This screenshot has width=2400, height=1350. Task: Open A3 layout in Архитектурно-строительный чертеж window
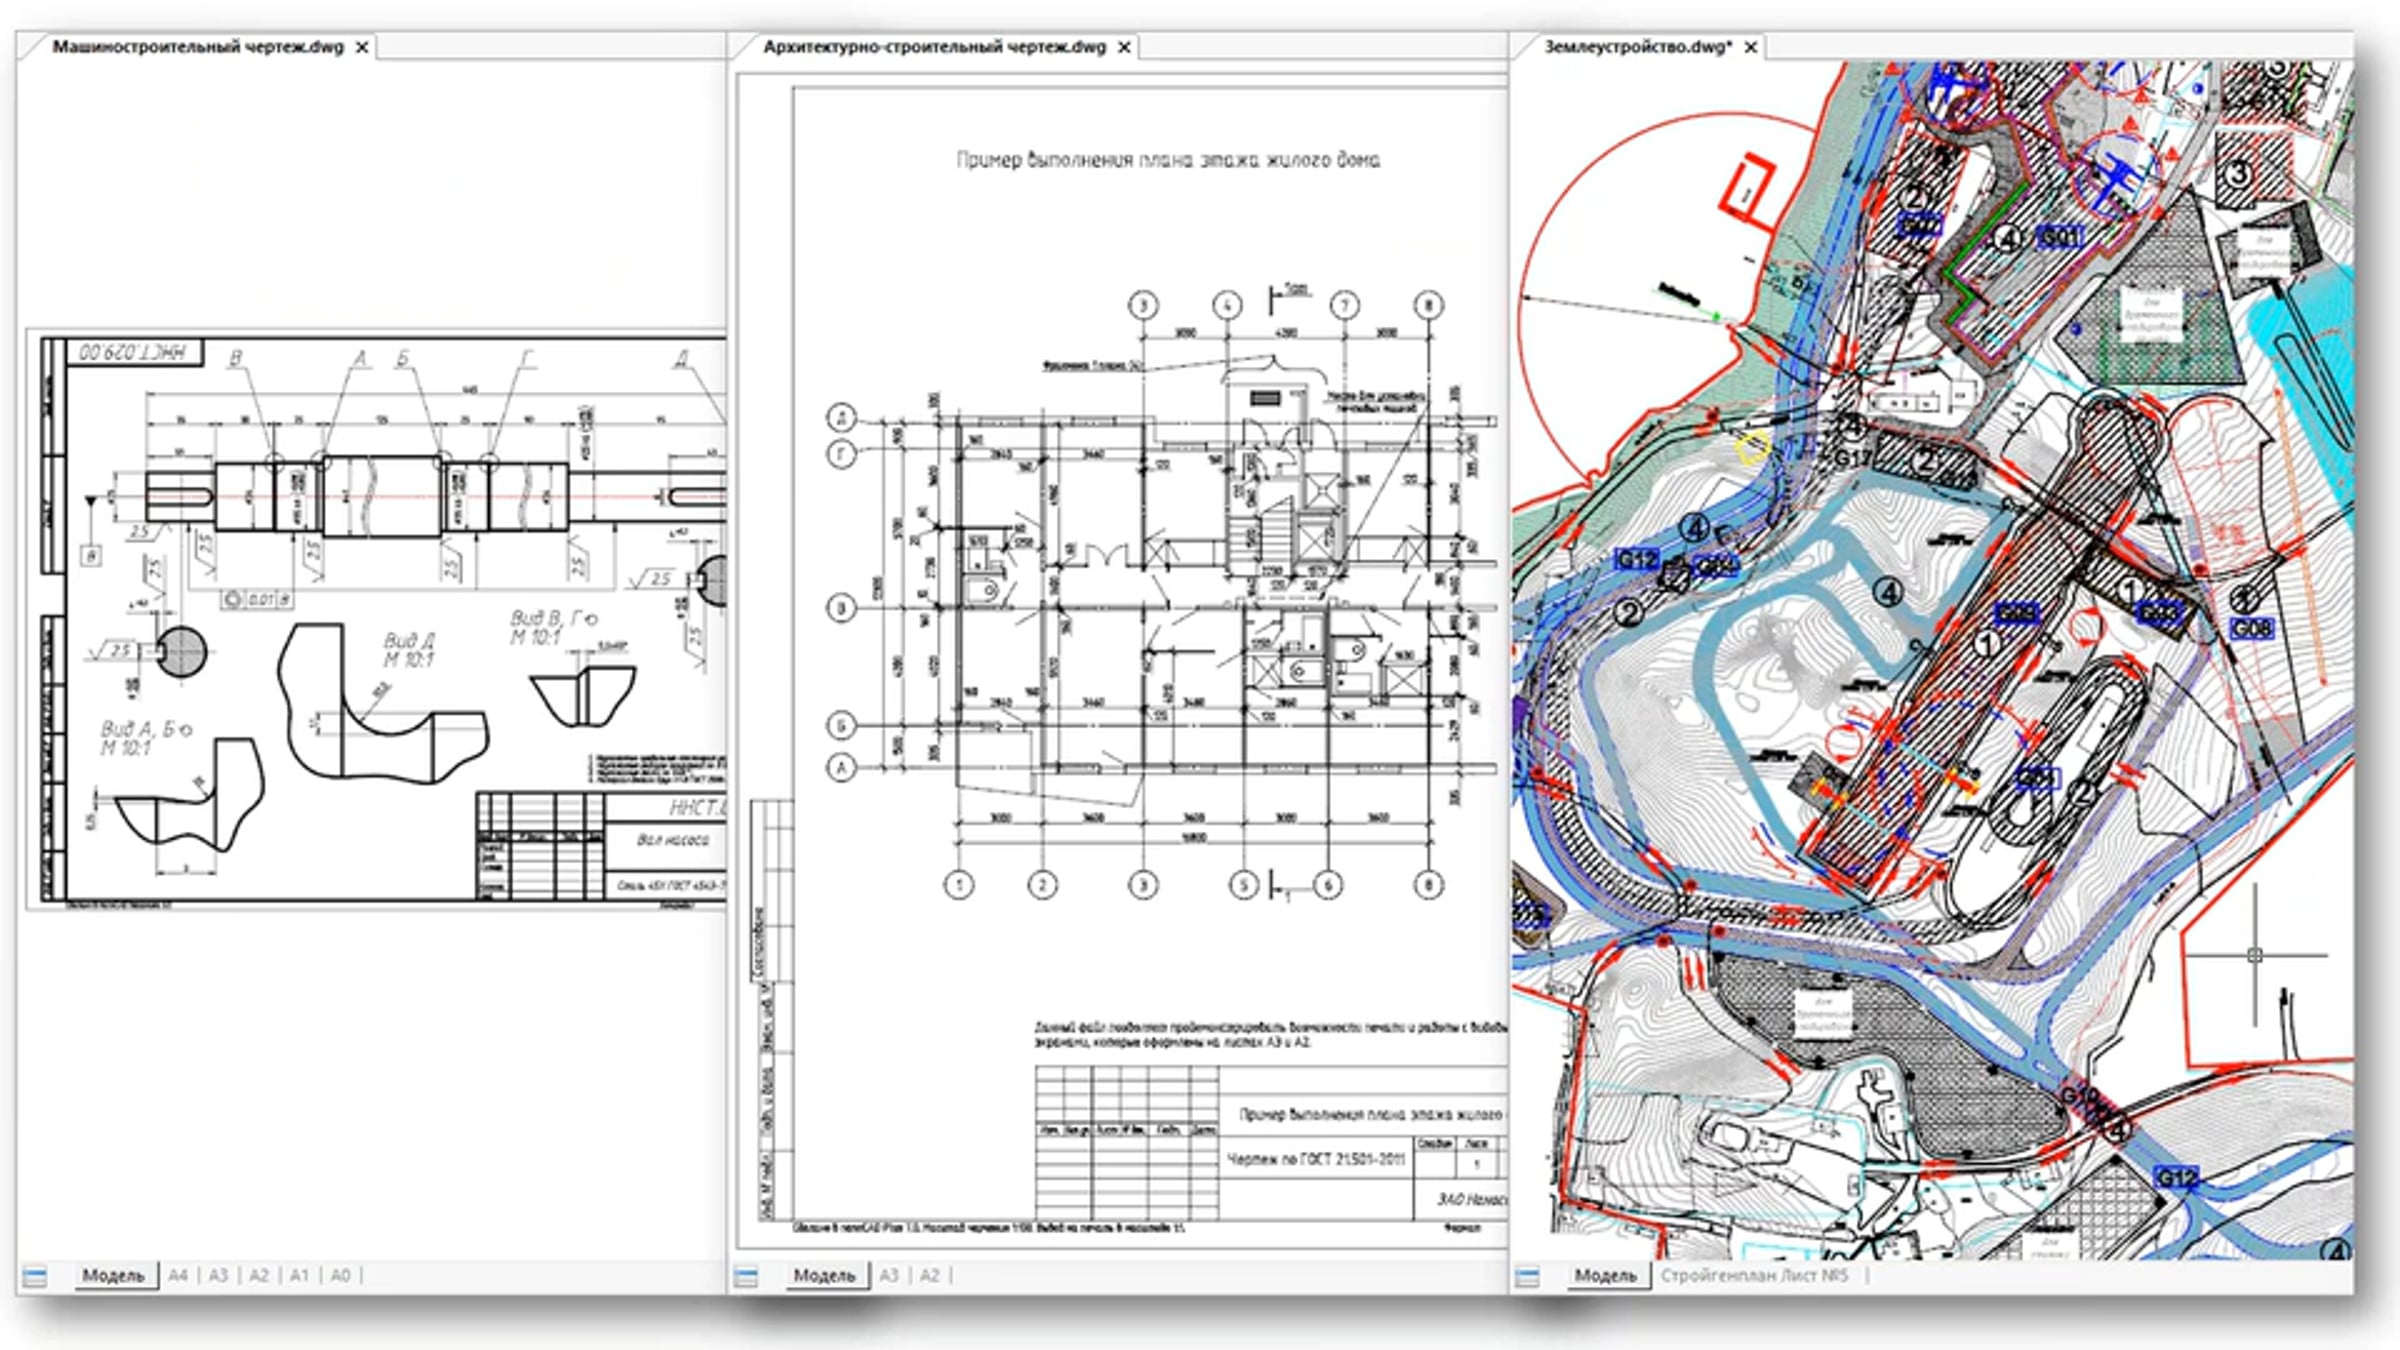coord(889,1276)
